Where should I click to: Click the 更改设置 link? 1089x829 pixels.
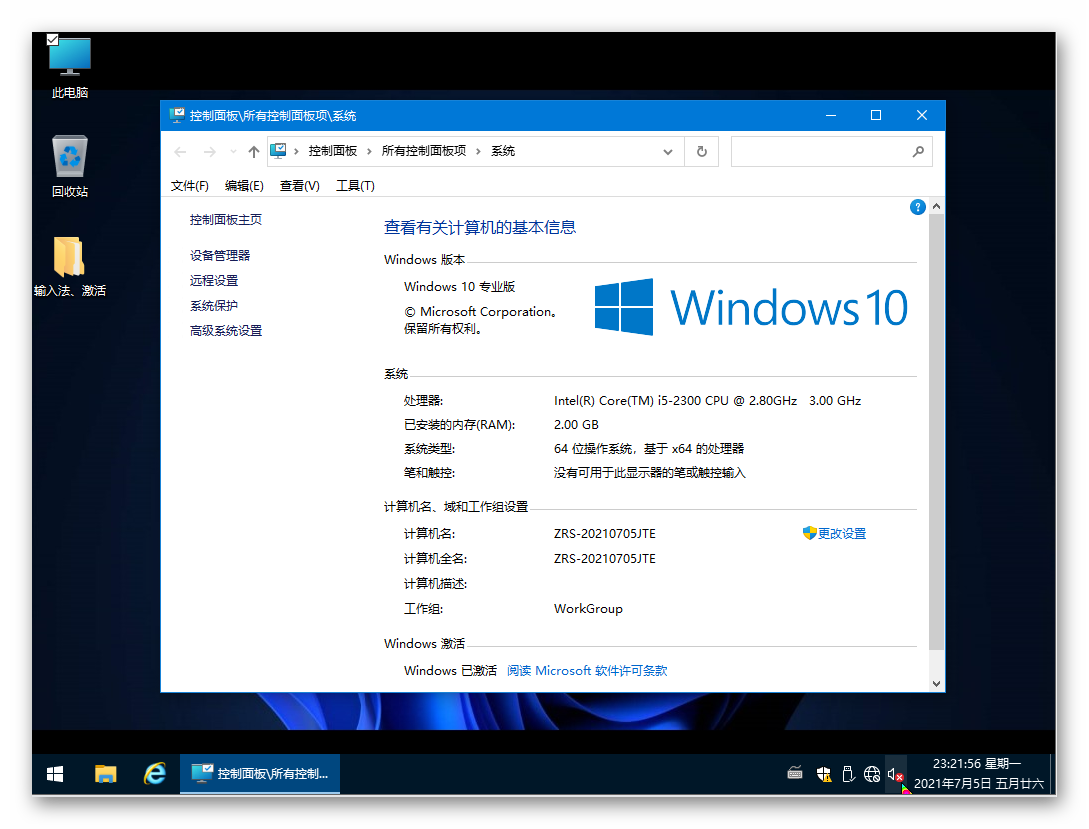842,533
